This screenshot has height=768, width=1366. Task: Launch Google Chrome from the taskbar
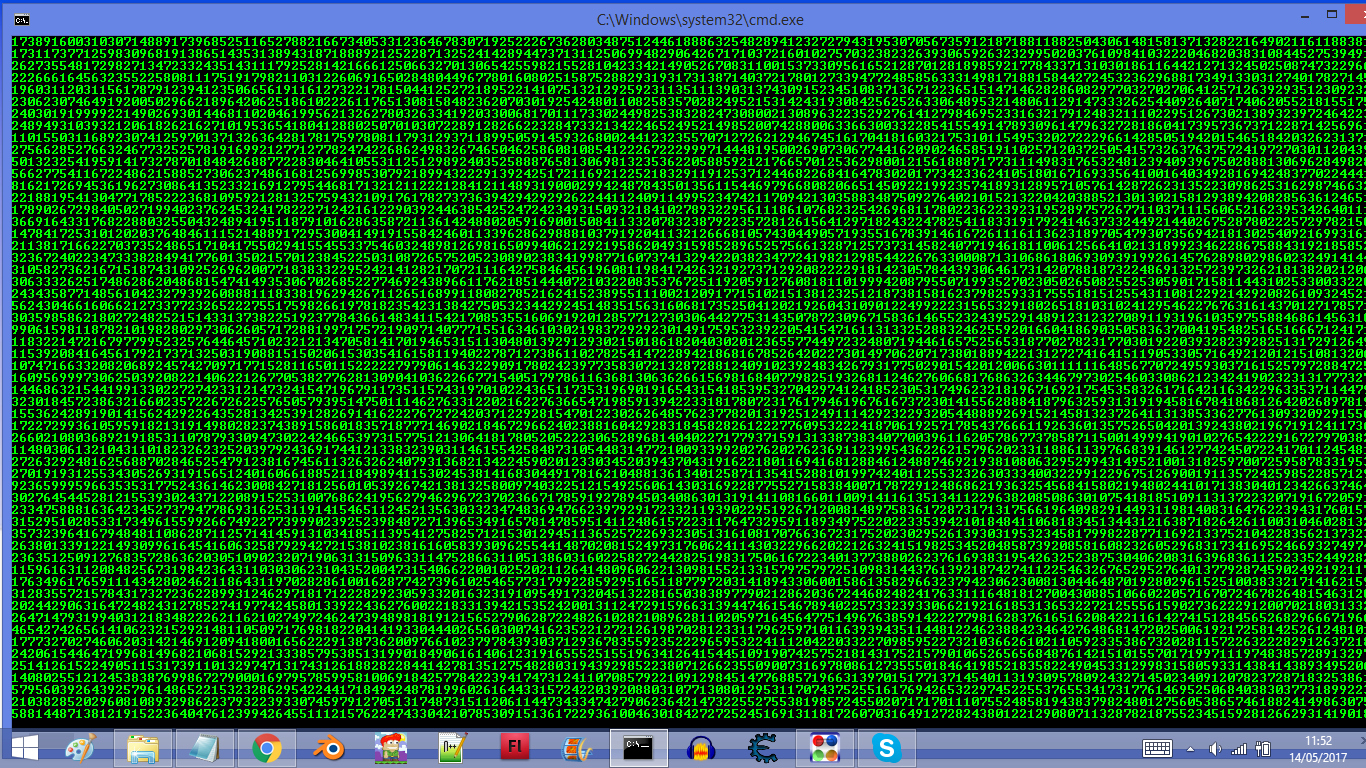point(264,748)
